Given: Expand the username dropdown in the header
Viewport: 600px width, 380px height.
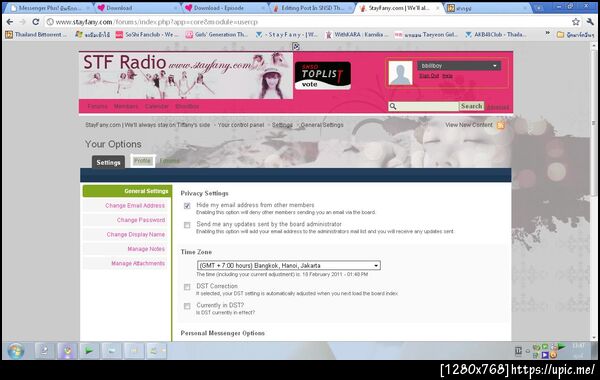Looking at the screenshot, I should pyautogui.click(x=459, y=66).
